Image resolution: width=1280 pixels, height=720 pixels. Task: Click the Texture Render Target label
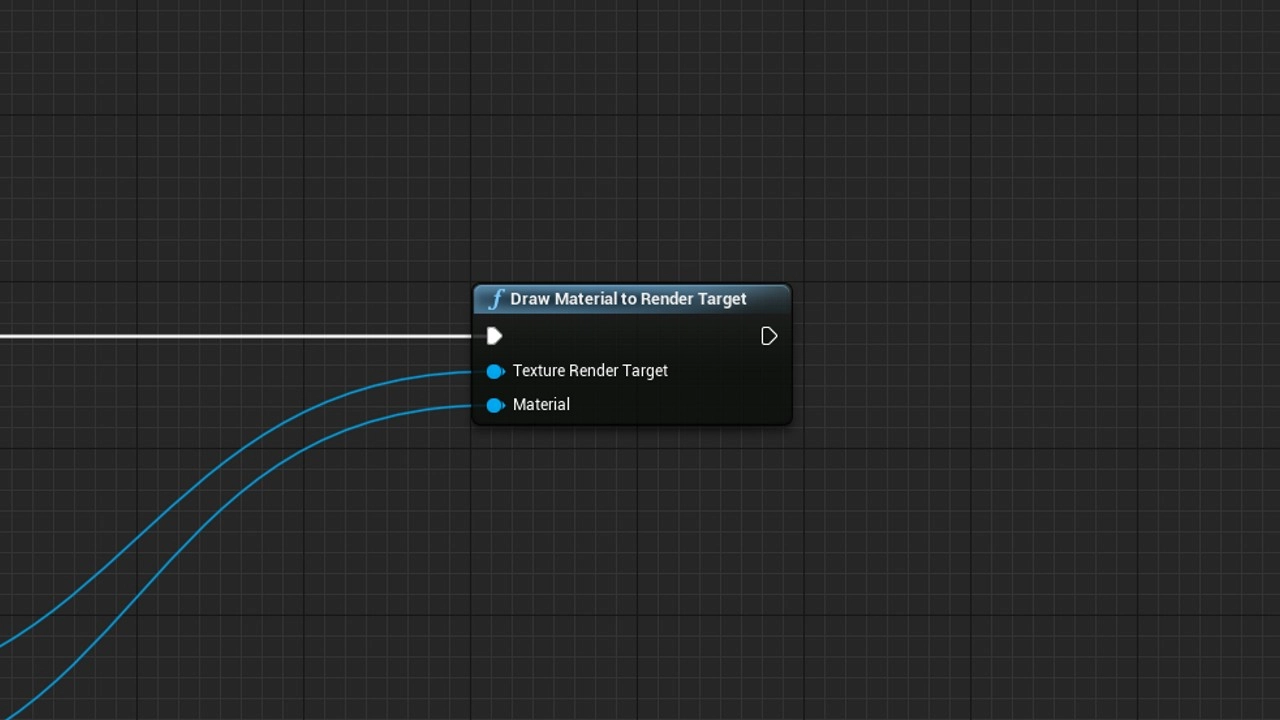pyautogui.click(x=590, y=371)
